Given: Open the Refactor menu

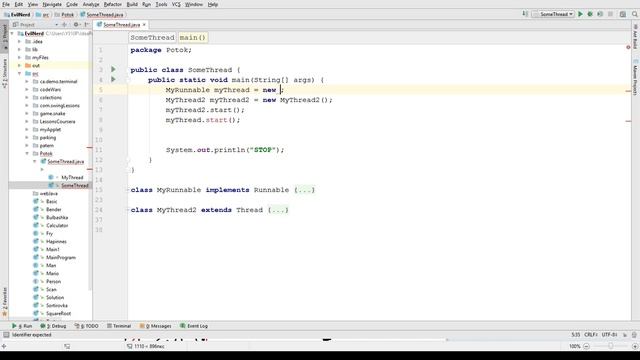Looking at the screenshot, I should (x=113, y=4).
